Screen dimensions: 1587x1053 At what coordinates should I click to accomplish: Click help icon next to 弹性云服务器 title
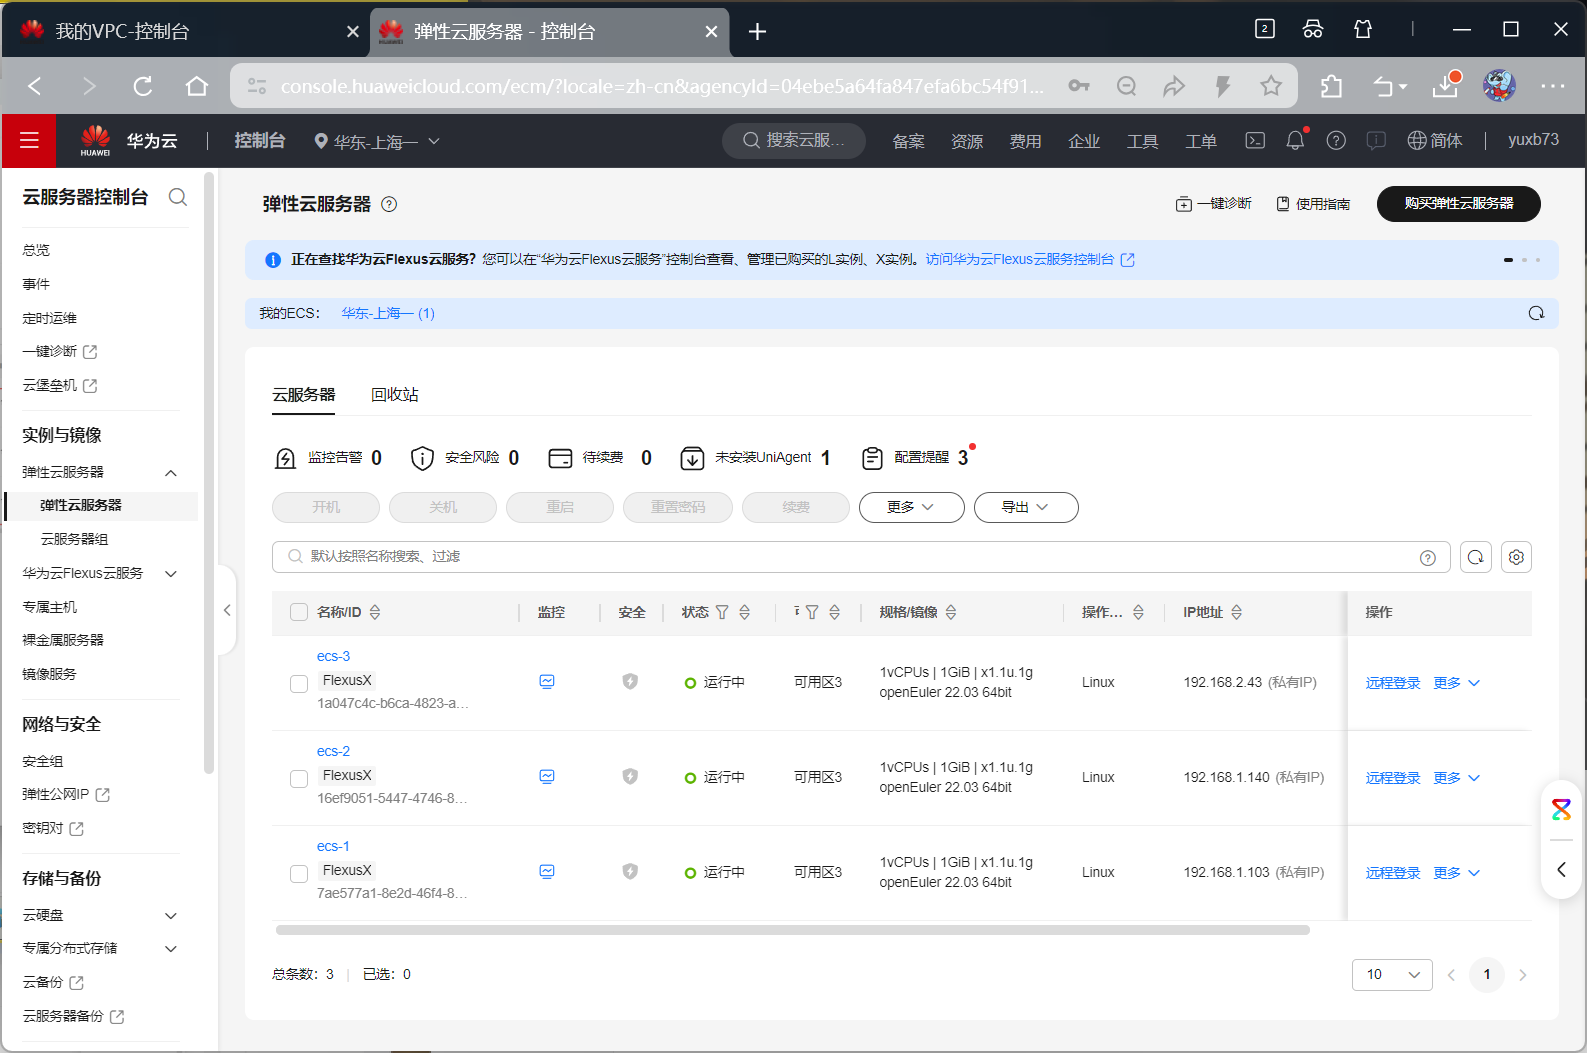[x=390, y=204]
